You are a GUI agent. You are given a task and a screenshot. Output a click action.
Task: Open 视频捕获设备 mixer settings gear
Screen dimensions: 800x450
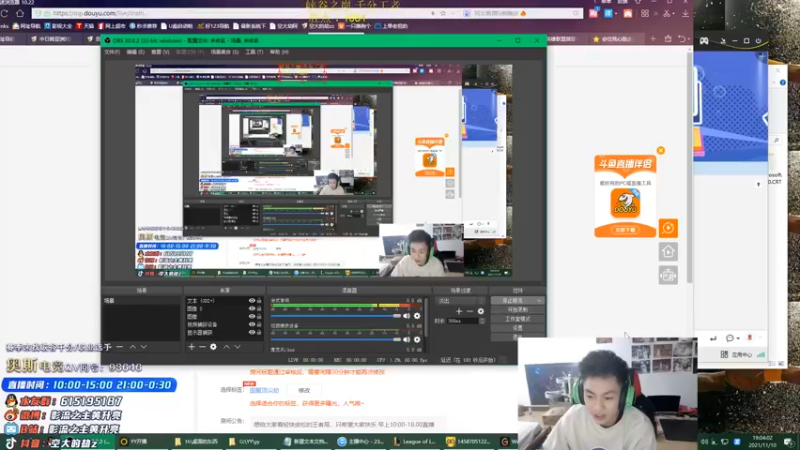point(417,339)
